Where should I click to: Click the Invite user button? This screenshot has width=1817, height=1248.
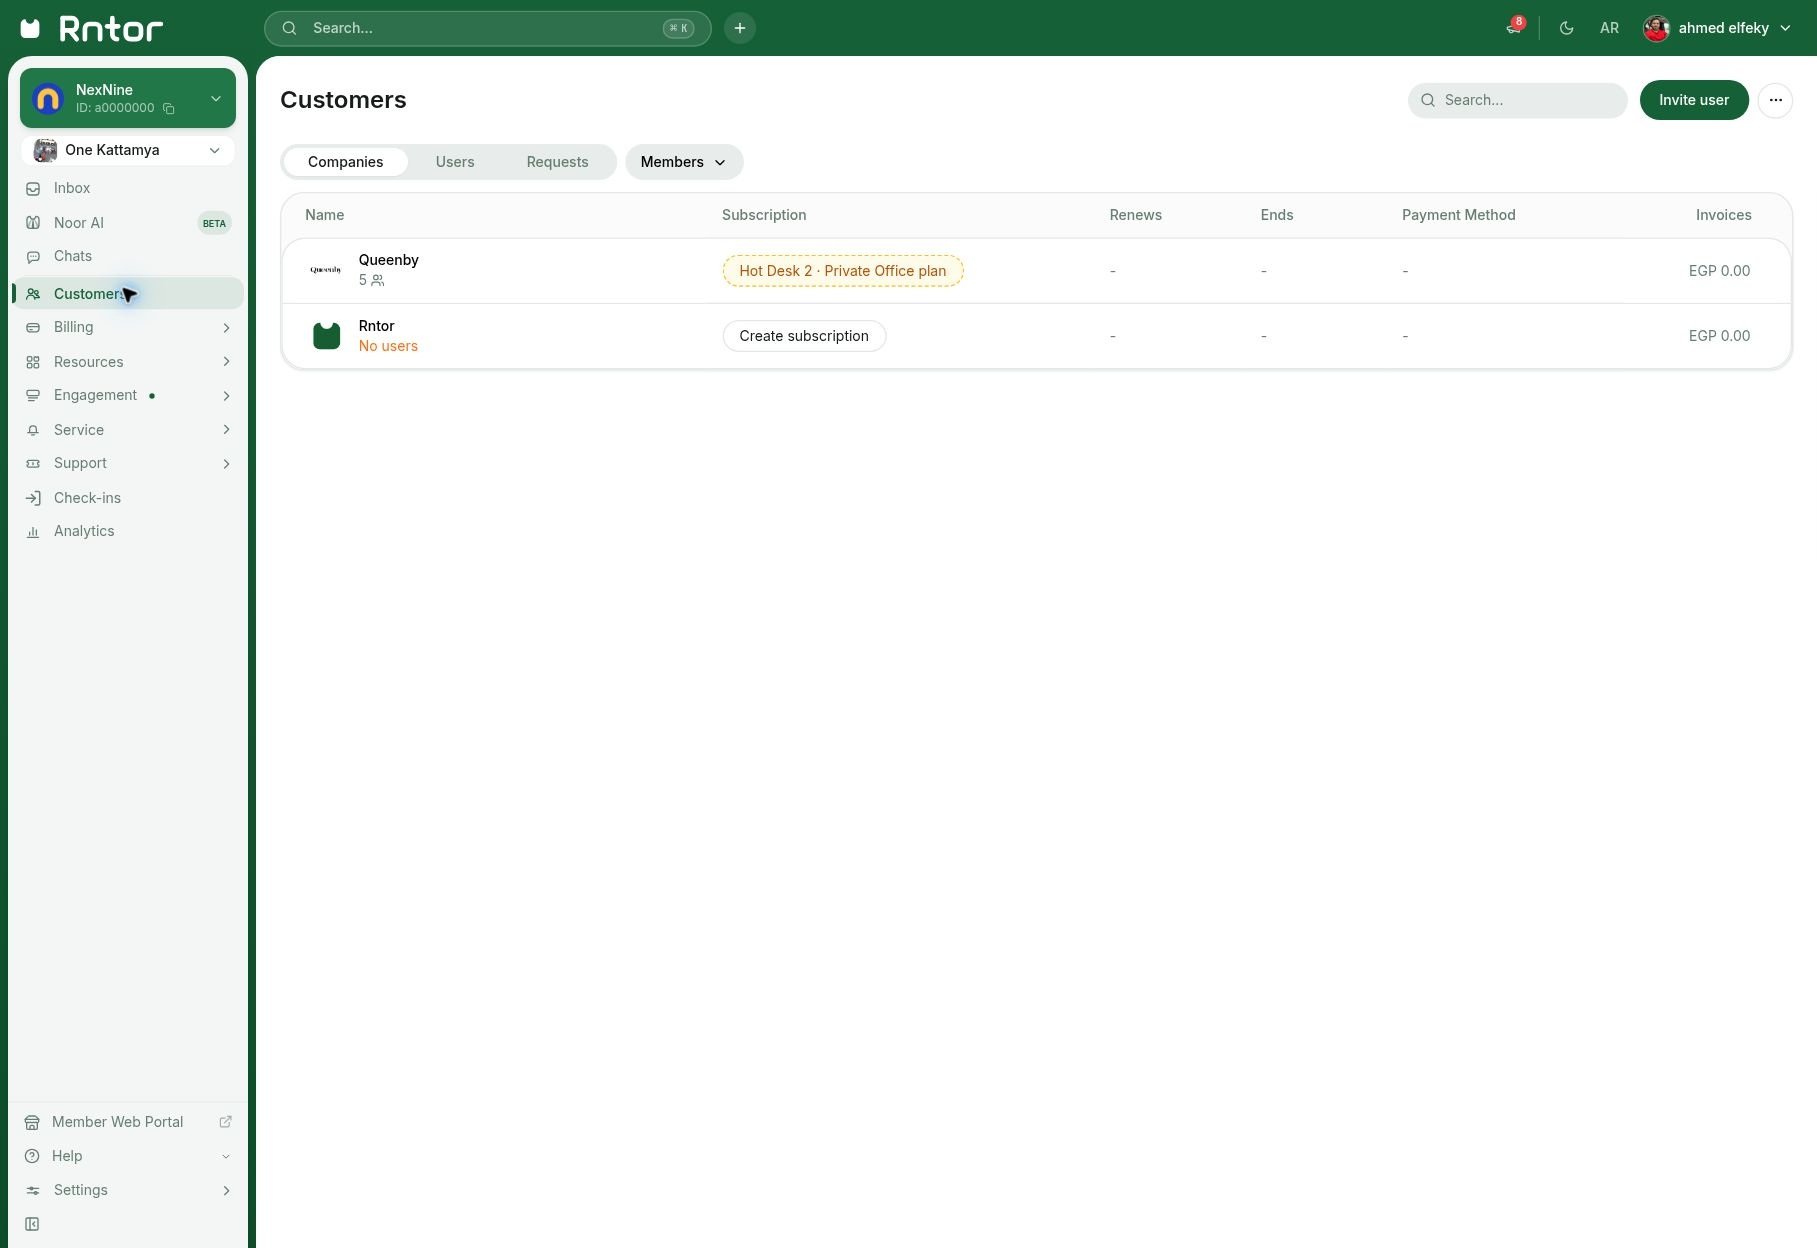[x=1694, y=100]
